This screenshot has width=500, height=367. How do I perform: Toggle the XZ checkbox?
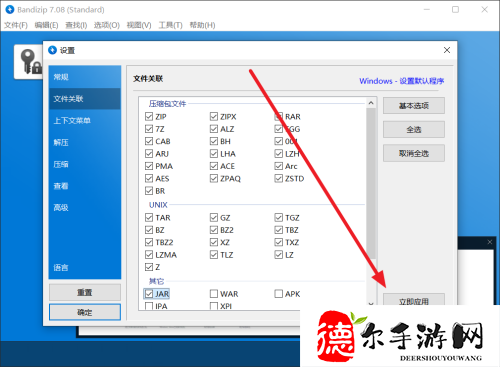[x=214, y=242]
